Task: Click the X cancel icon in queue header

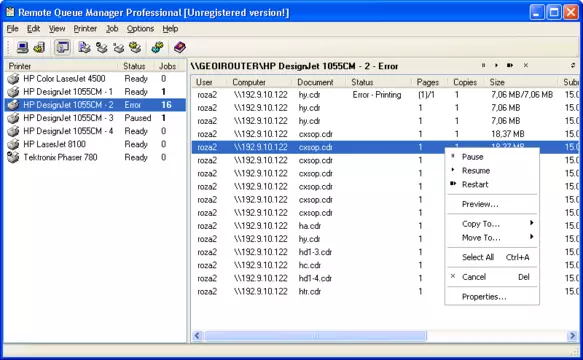Action: [x=526, y=65]
